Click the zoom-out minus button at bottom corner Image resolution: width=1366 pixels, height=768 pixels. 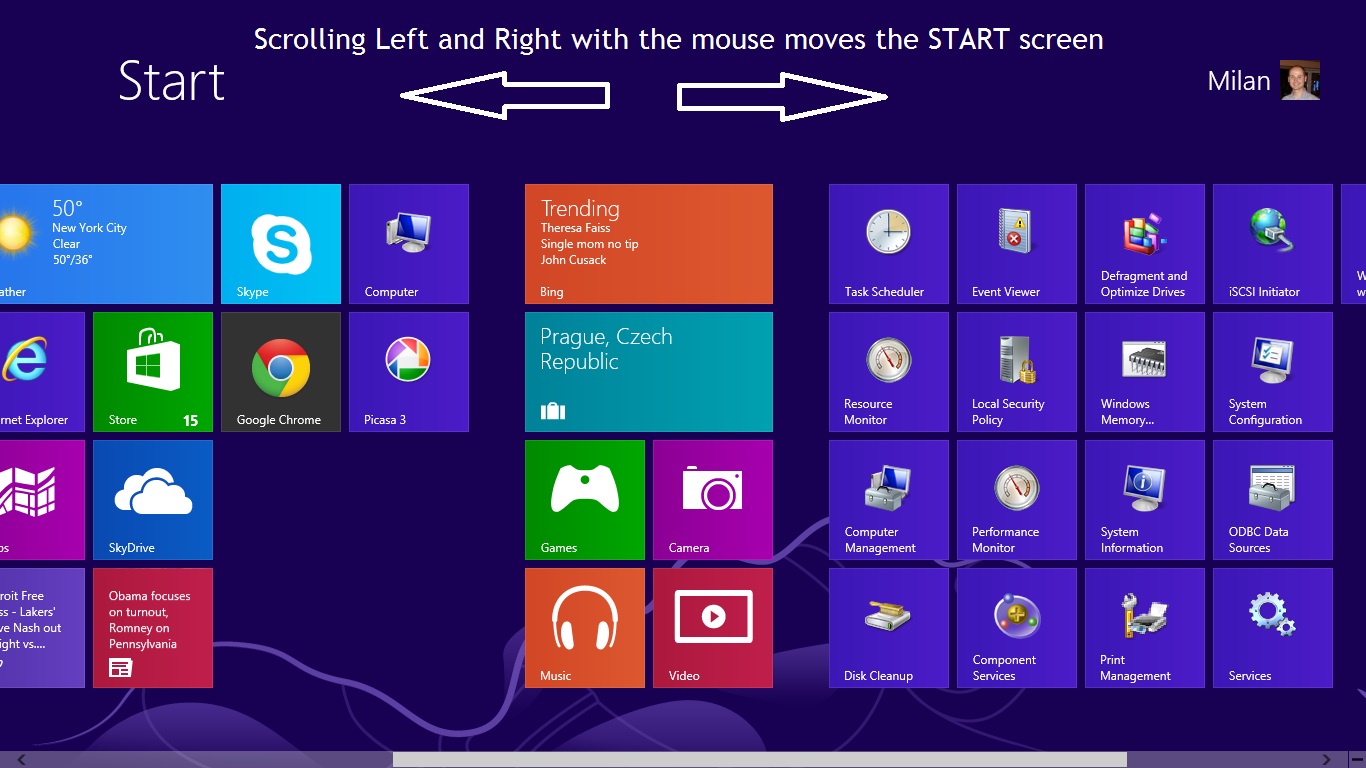click(x=1357, y=760)
